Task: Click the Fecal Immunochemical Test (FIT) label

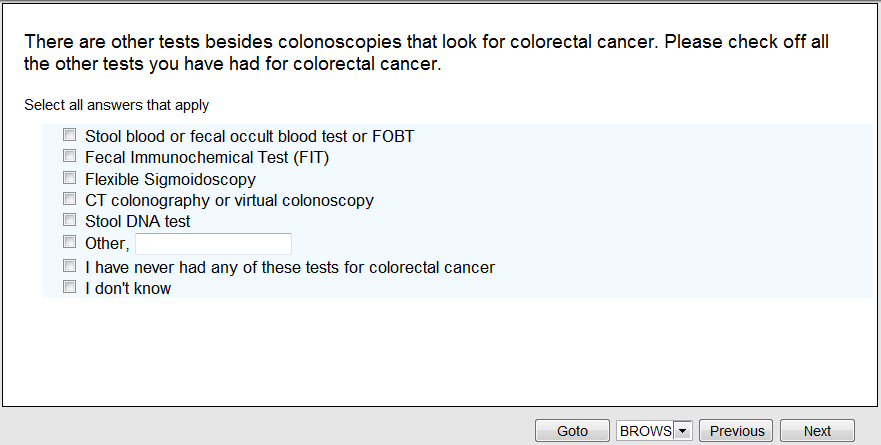Action: pyautogui.click(x=207, y=158)
